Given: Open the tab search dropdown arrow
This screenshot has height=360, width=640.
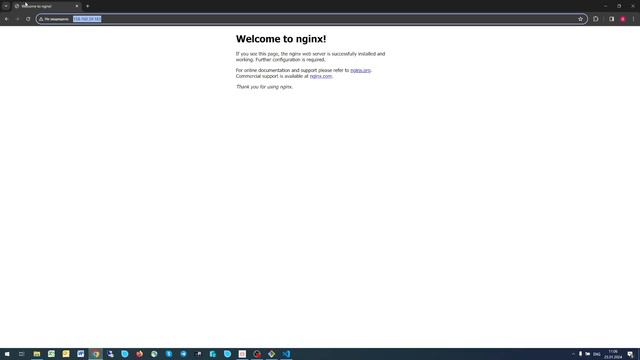Looking at the screenshot, I should pos(6,6).
